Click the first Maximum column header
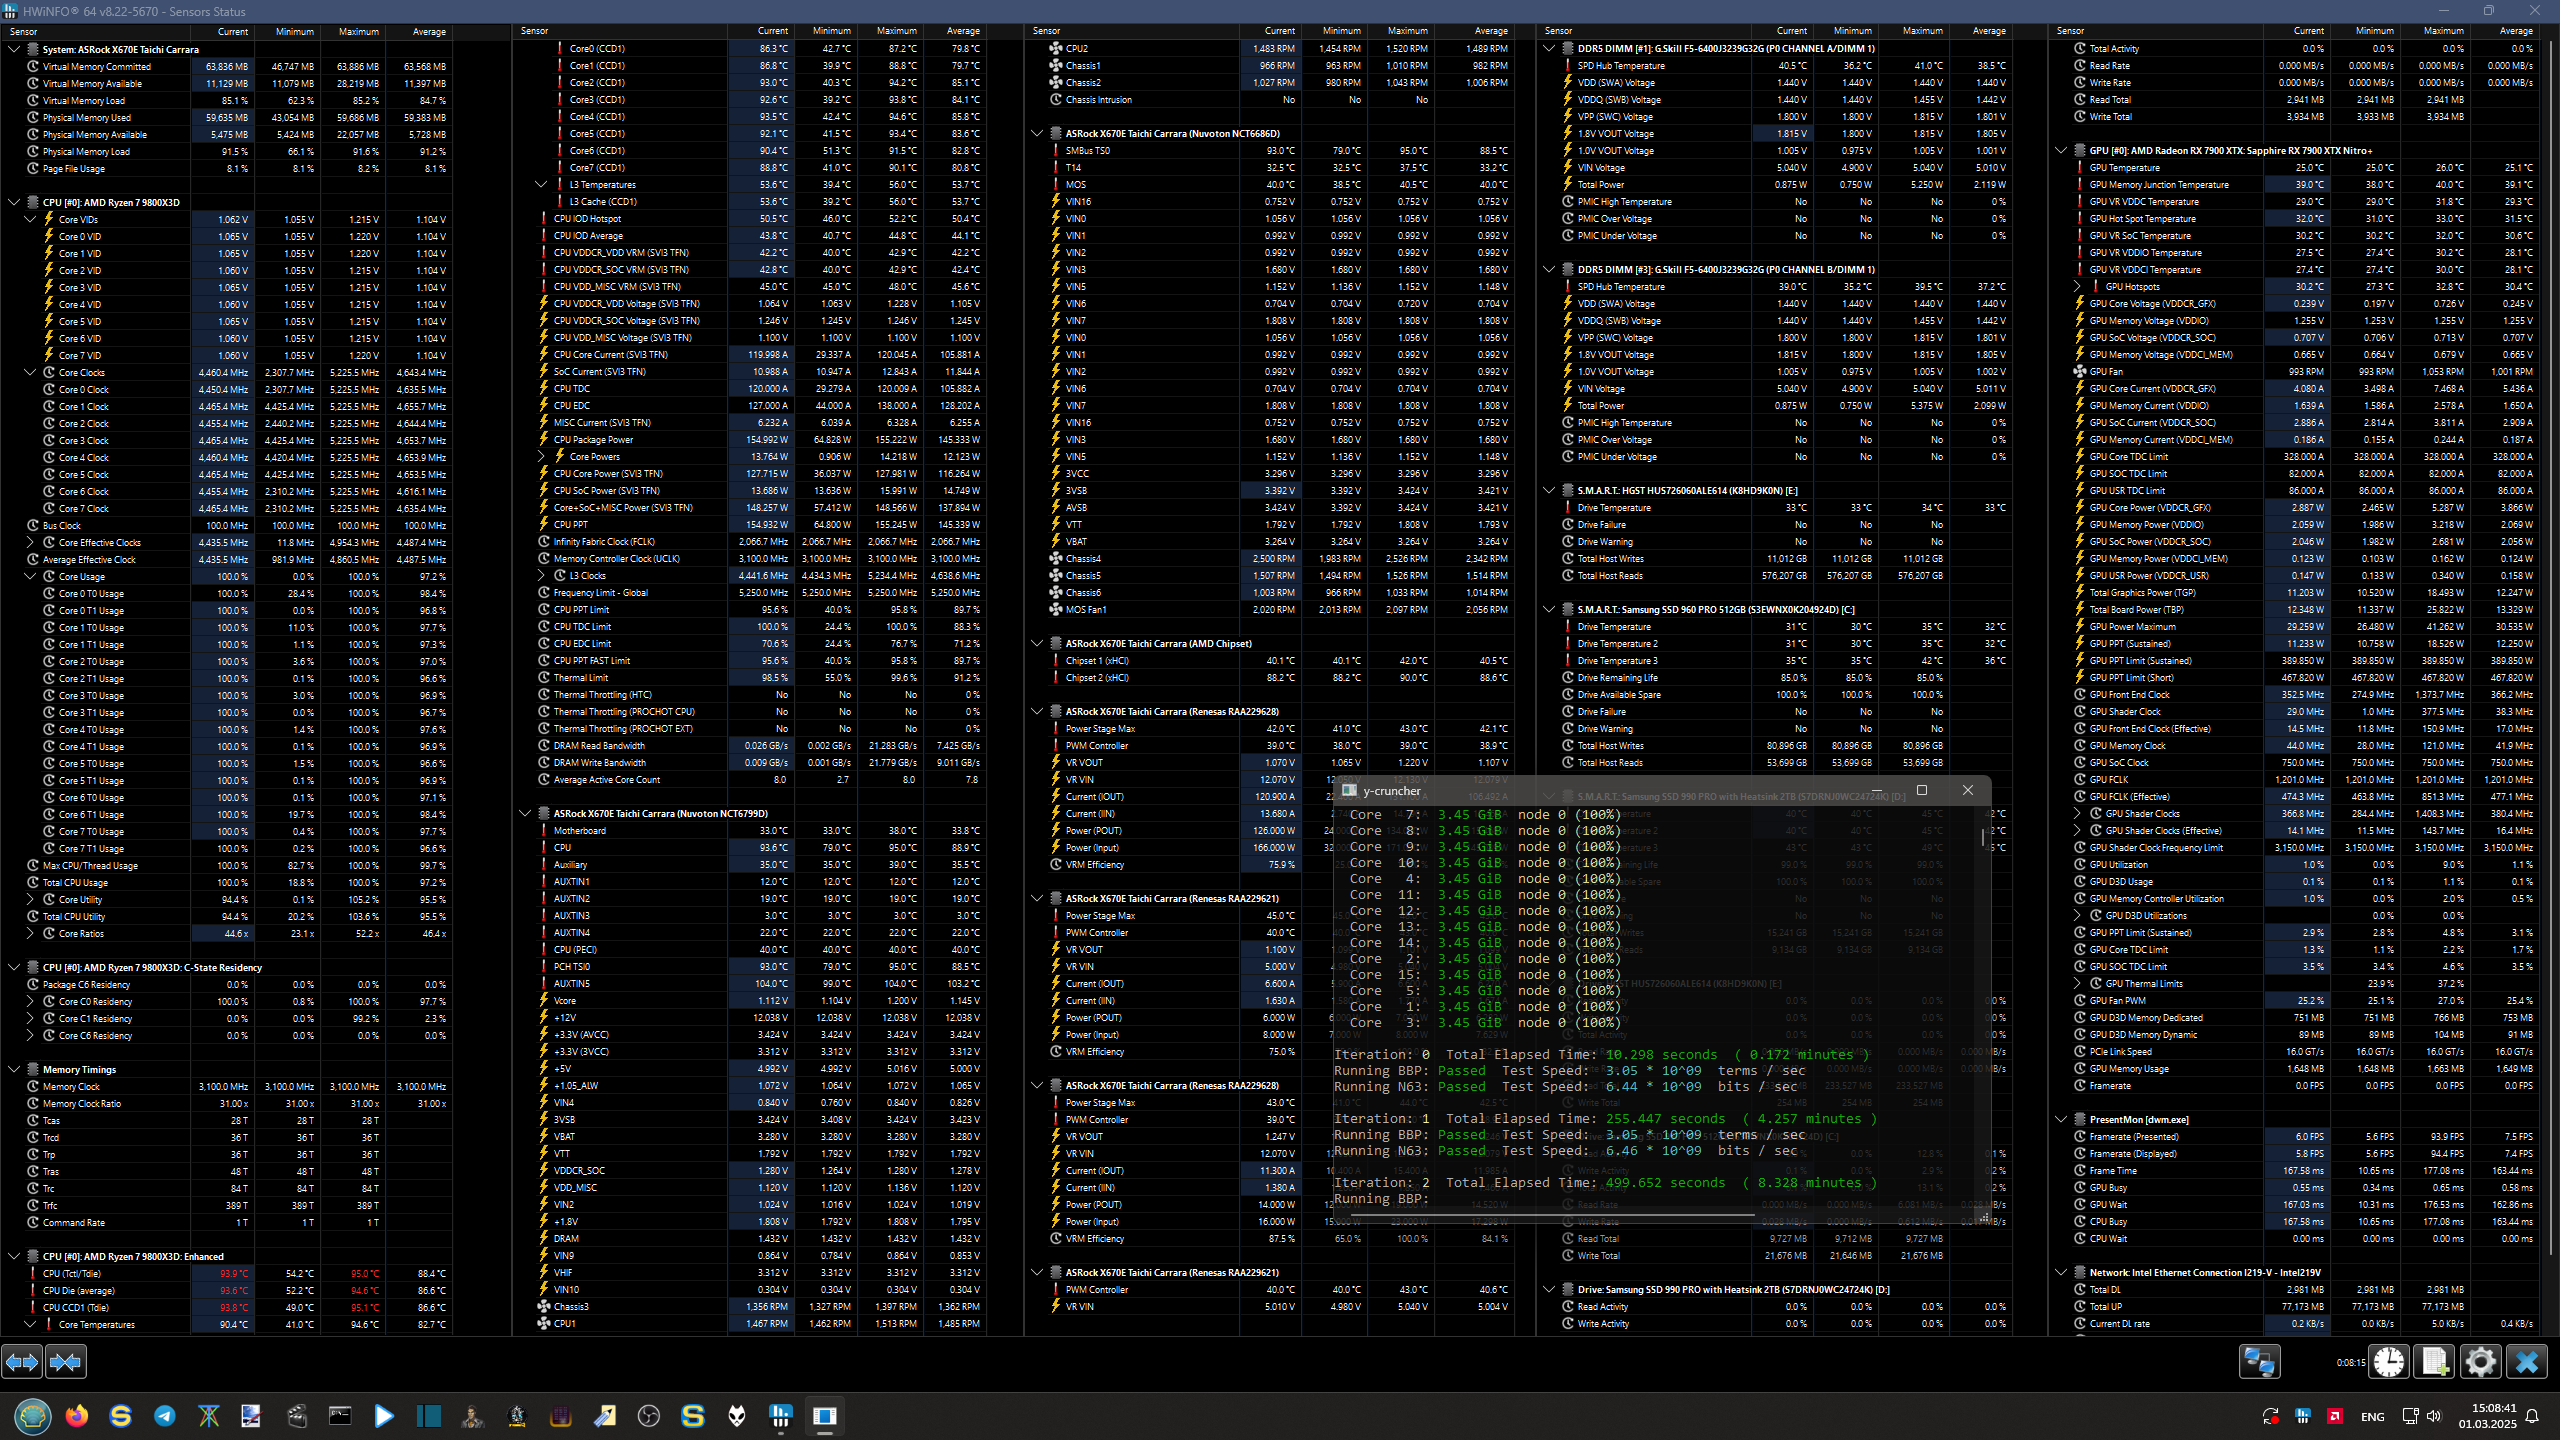Image resolution: width=2560 pixels, height=1440 pixels. pos(358,31)
